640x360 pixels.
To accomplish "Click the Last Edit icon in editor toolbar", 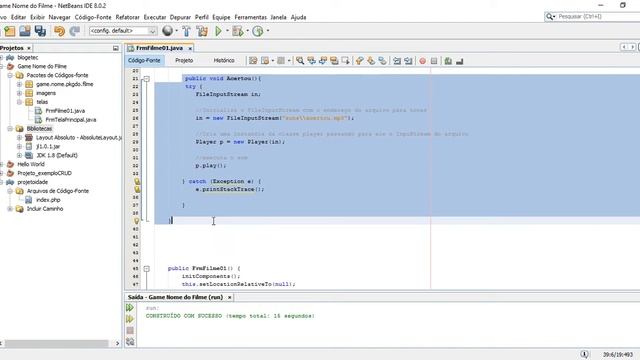I will point(253,61).
